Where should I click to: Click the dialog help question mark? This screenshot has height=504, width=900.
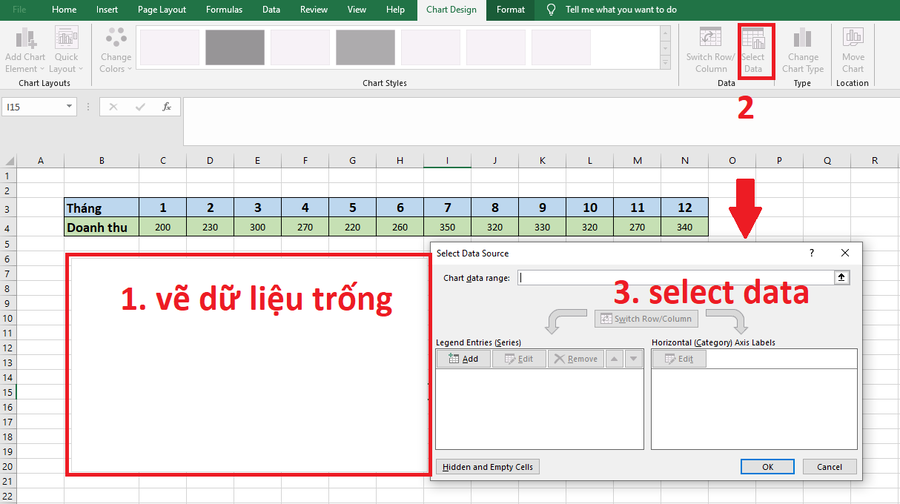point(812,253)
